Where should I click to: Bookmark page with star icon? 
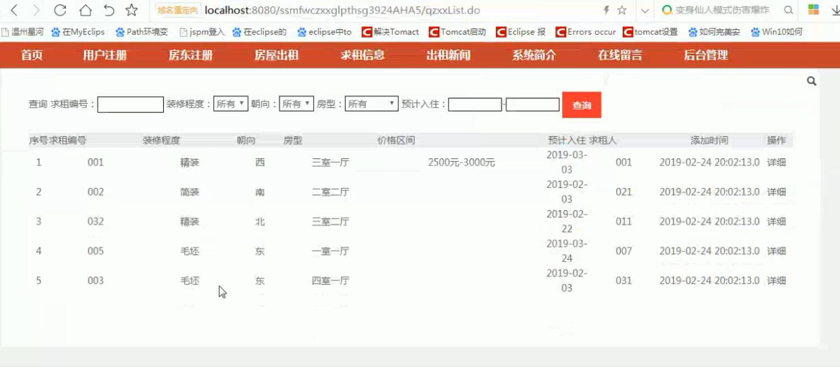coord(131,10)
